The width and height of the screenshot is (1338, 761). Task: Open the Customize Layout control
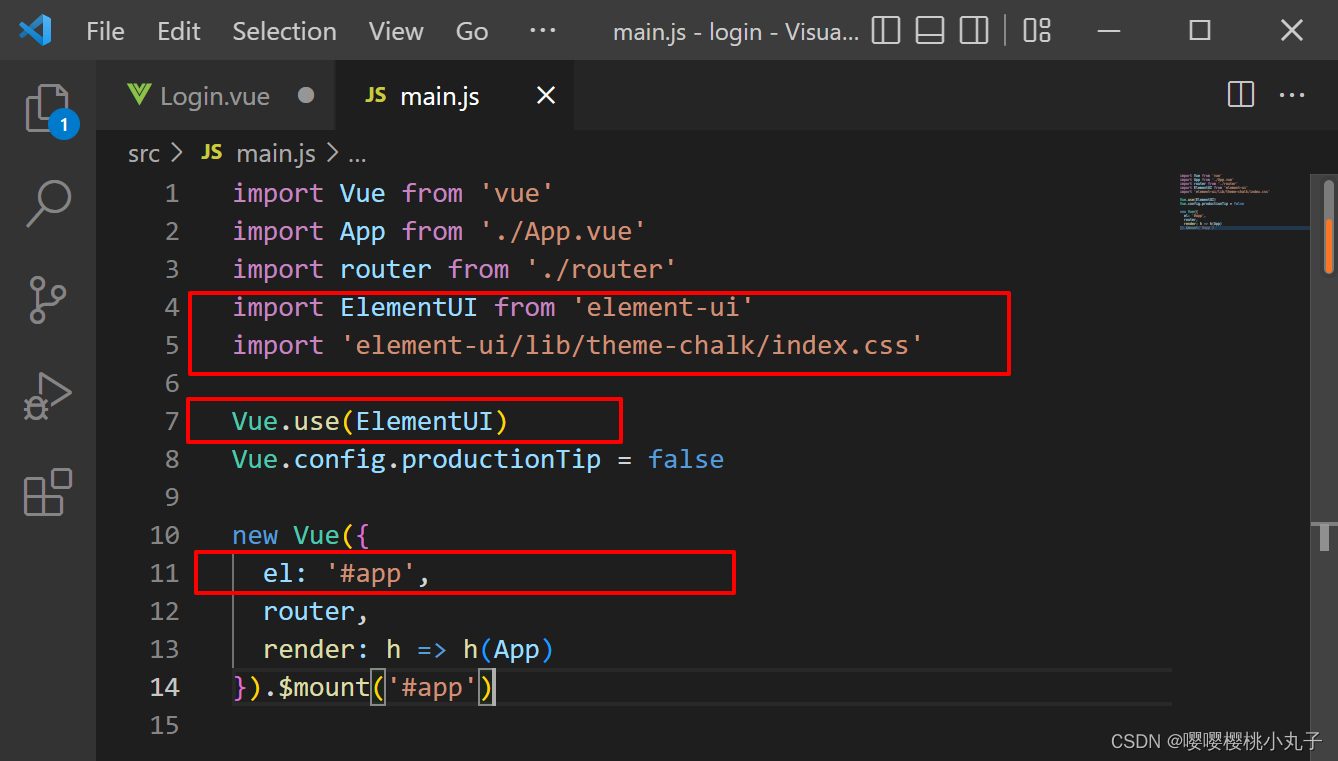click(x=1037, y=30)
